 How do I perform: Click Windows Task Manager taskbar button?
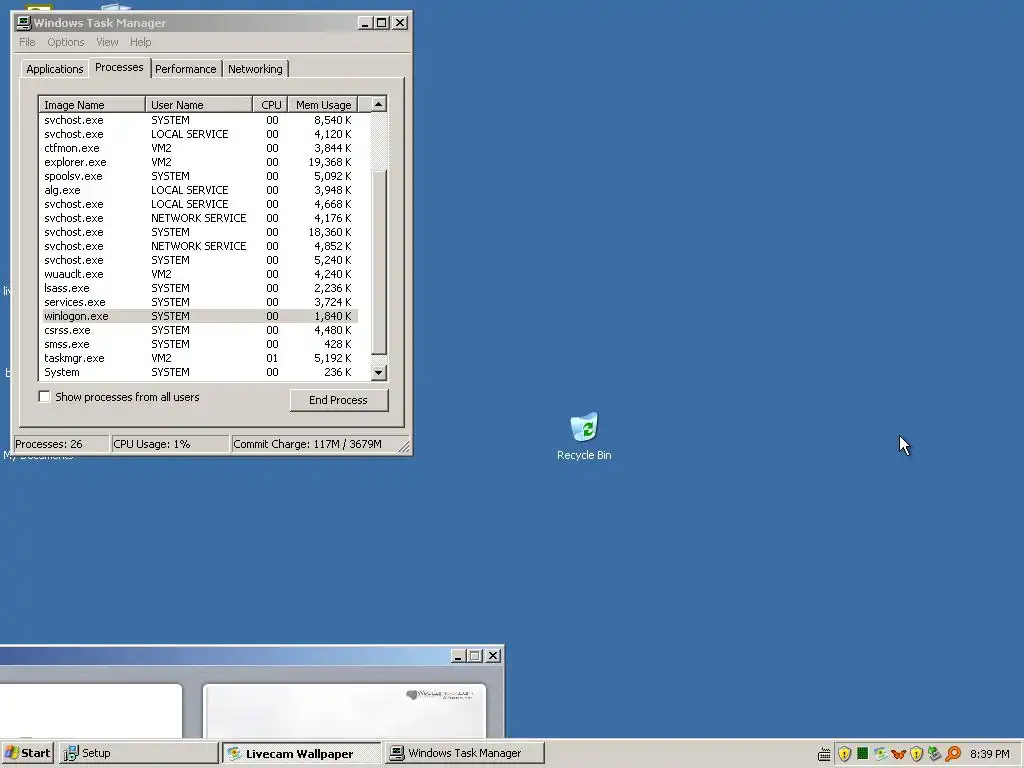coord(464,753)
